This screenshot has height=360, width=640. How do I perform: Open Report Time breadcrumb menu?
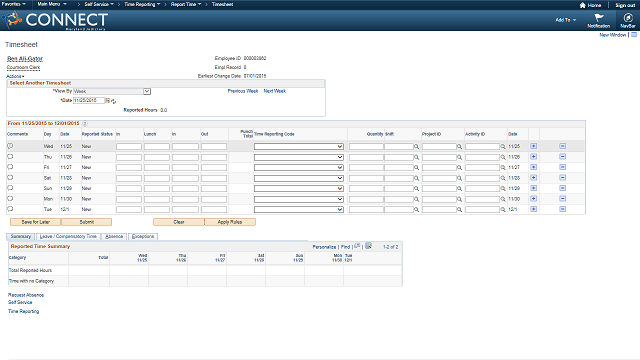pyautogui.click(x=186, y=4)
